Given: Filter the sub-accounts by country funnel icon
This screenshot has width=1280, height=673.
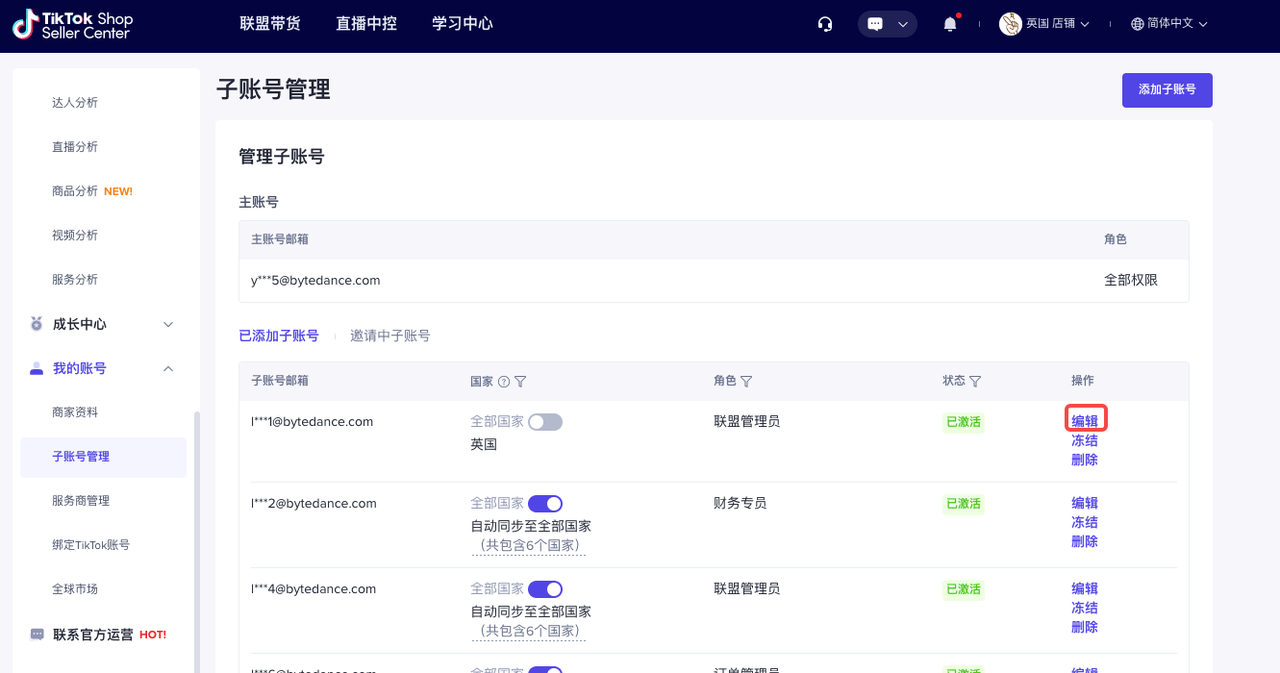Looking at the screenshot, I should click(x=520, y=381).
